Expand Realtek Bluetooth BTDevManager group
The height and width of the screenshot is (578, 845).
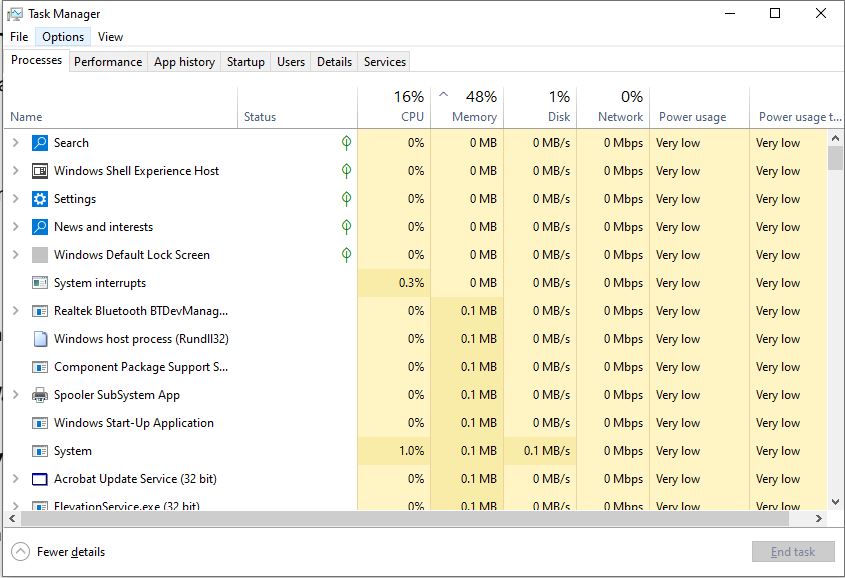pos(16,311)
